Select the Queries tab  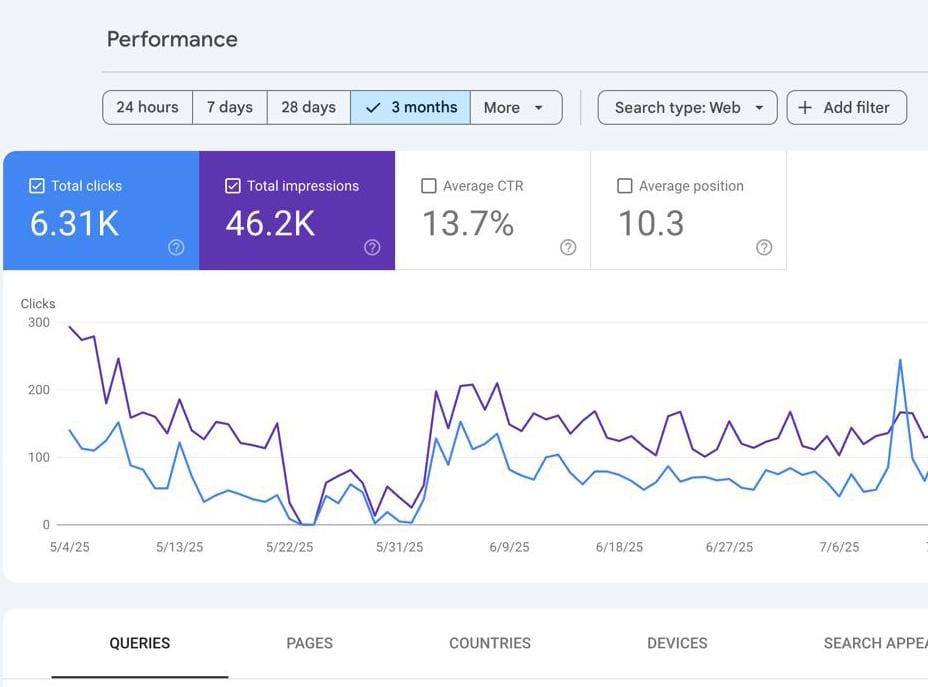click(140, 644)
